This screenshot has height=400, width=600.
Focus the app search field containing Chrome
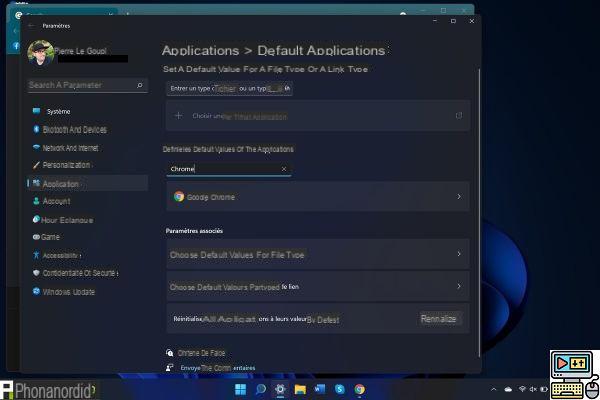click(x=229, y=169)
